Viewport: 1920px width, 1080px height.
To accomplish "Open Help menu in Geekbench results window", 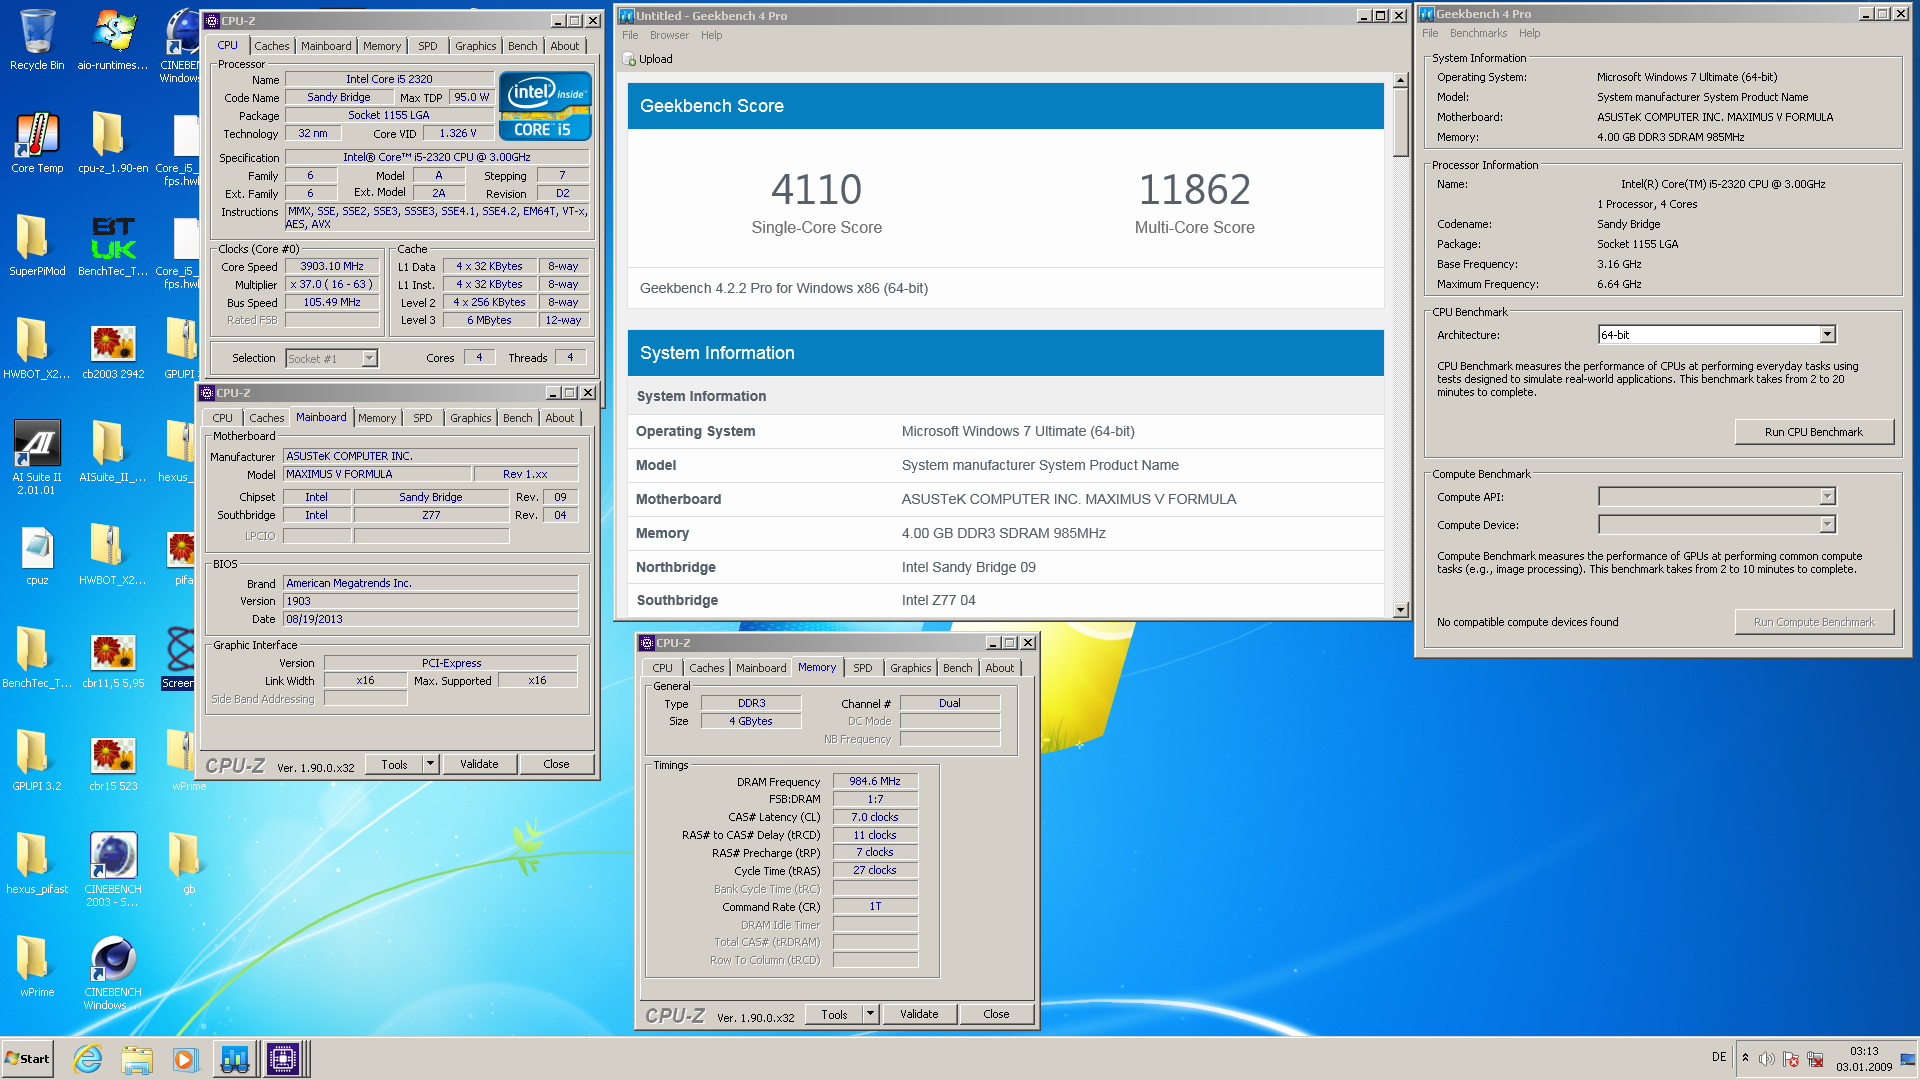I will pyautogui.click(x=711, y=35).
